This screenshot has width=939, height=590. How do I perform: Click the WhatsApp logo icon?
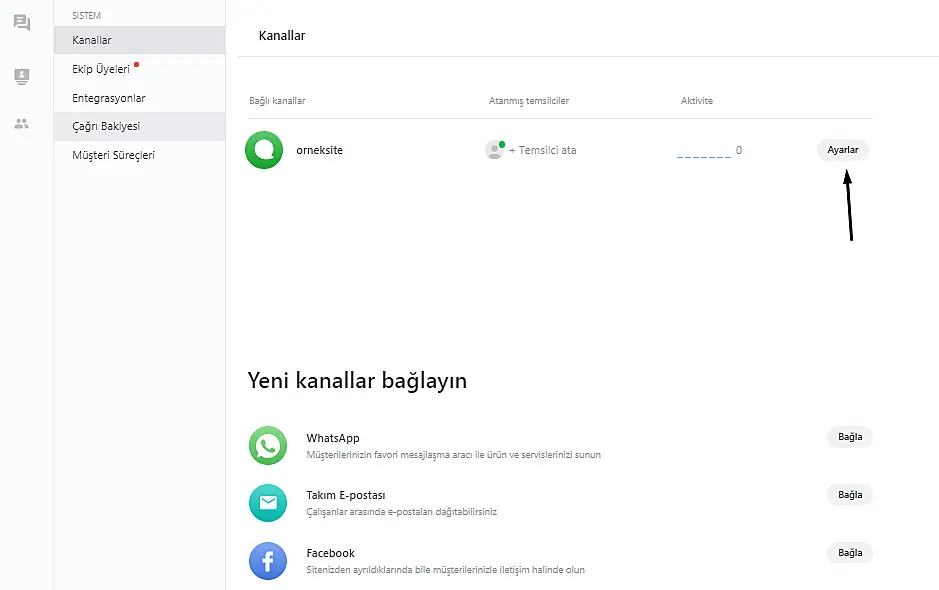268,446
